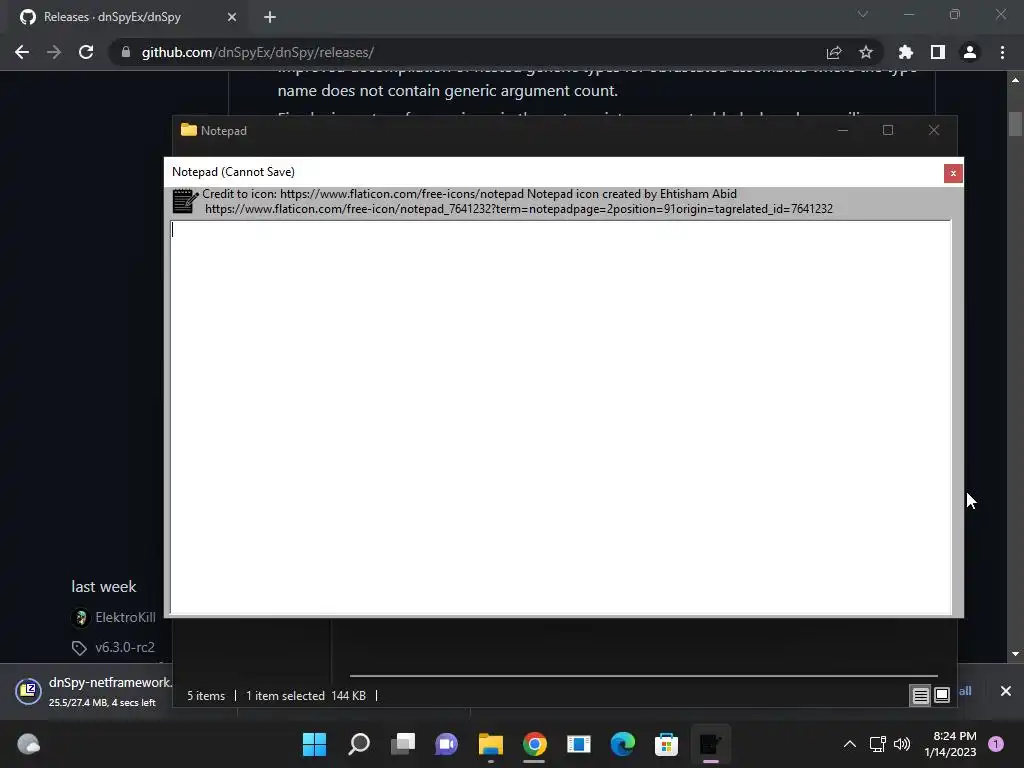Image resolution: width=1024 pixels, height=768 pixels.
Task: Click the tag icon next to v6.3.0-rc2
Action: pyautogui.click(x=79, y=648)
